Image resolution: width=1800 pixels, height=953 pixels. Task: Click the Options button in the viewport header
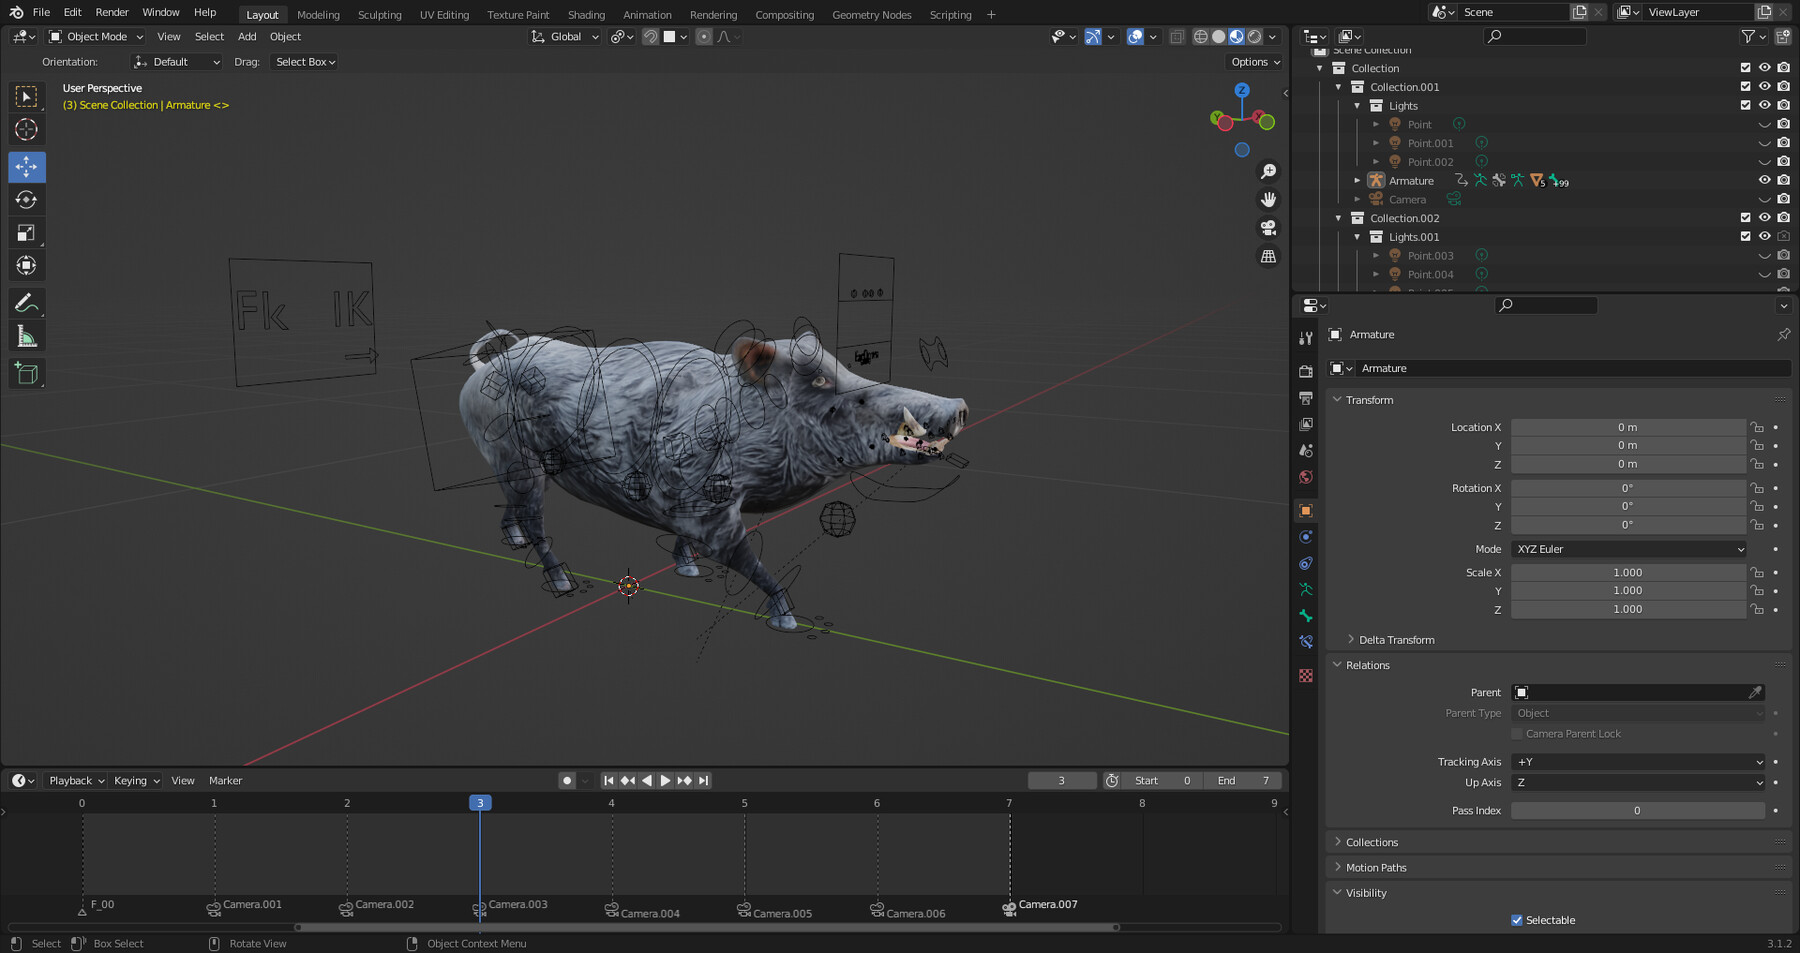[x=1253, y=61]
